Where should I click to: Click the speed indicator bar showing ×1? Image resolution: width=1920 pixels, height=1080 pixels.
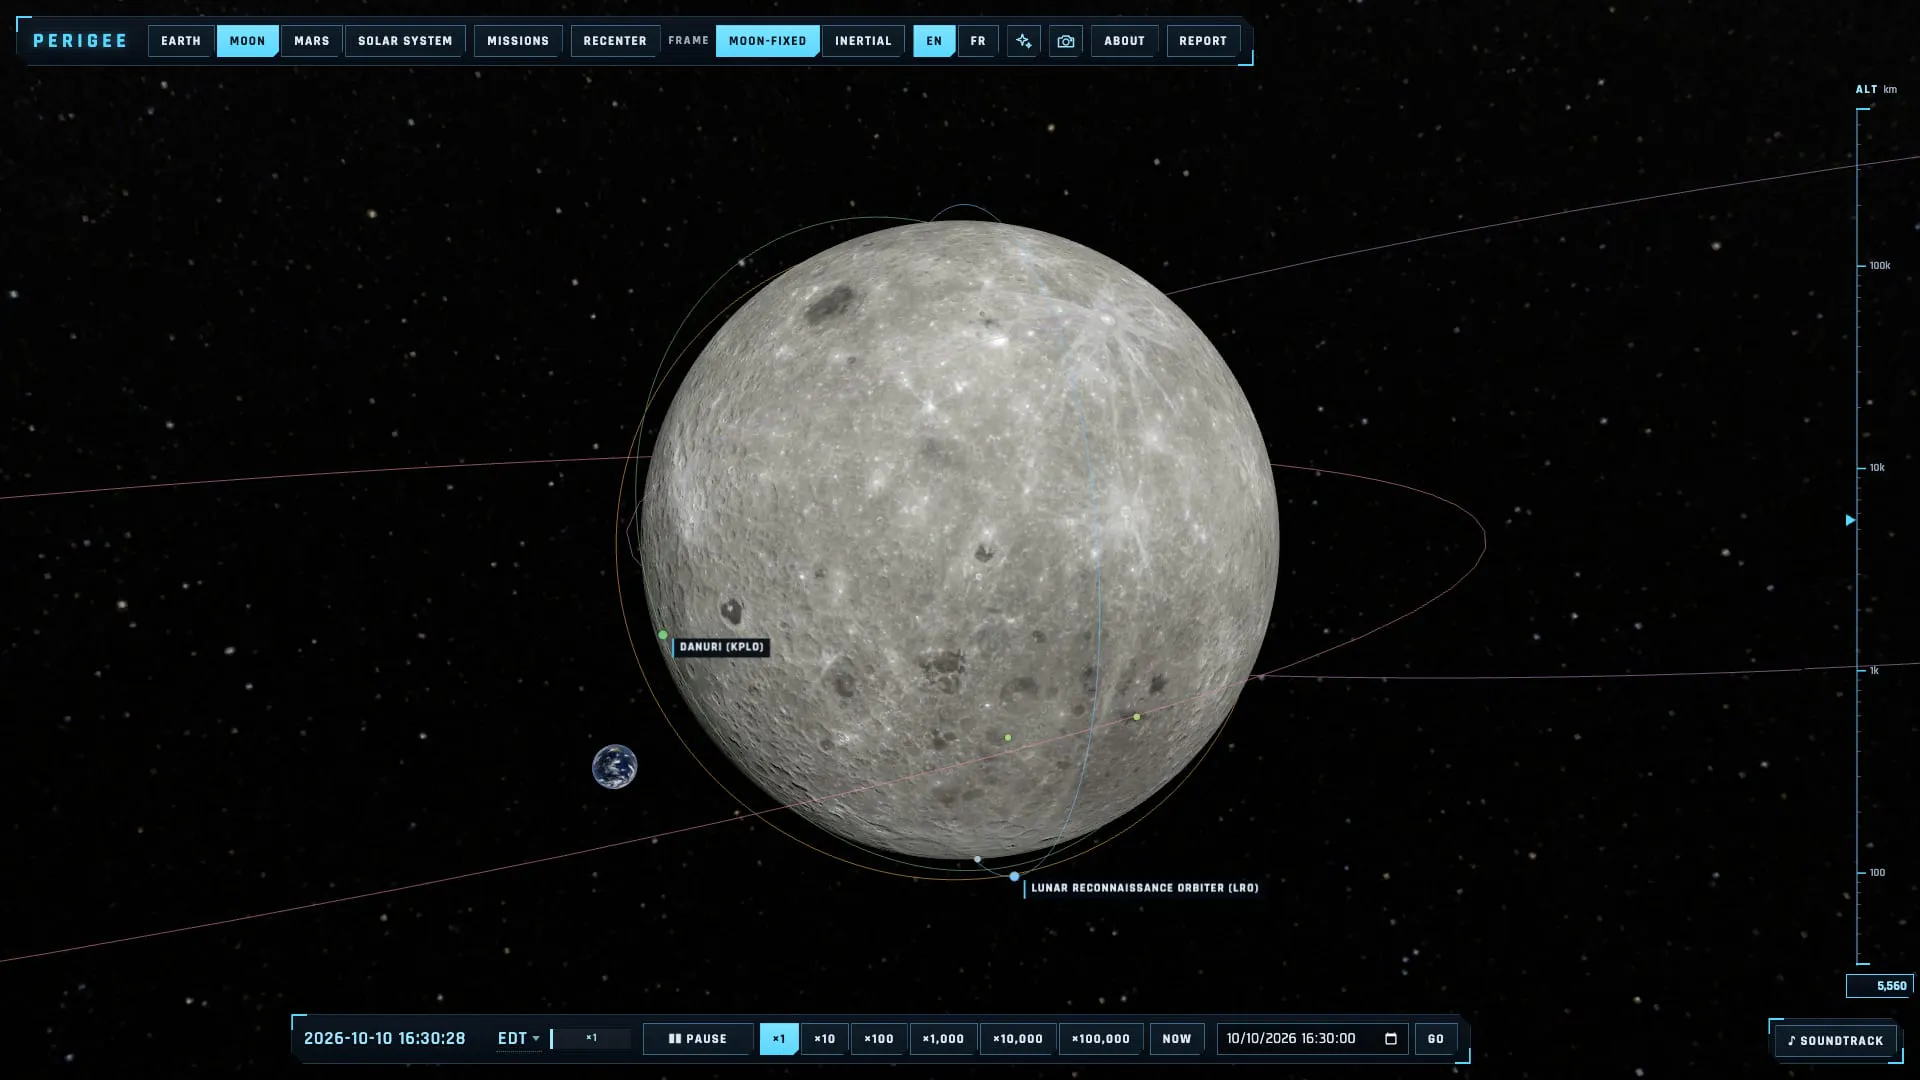[x=591, y=1039]
